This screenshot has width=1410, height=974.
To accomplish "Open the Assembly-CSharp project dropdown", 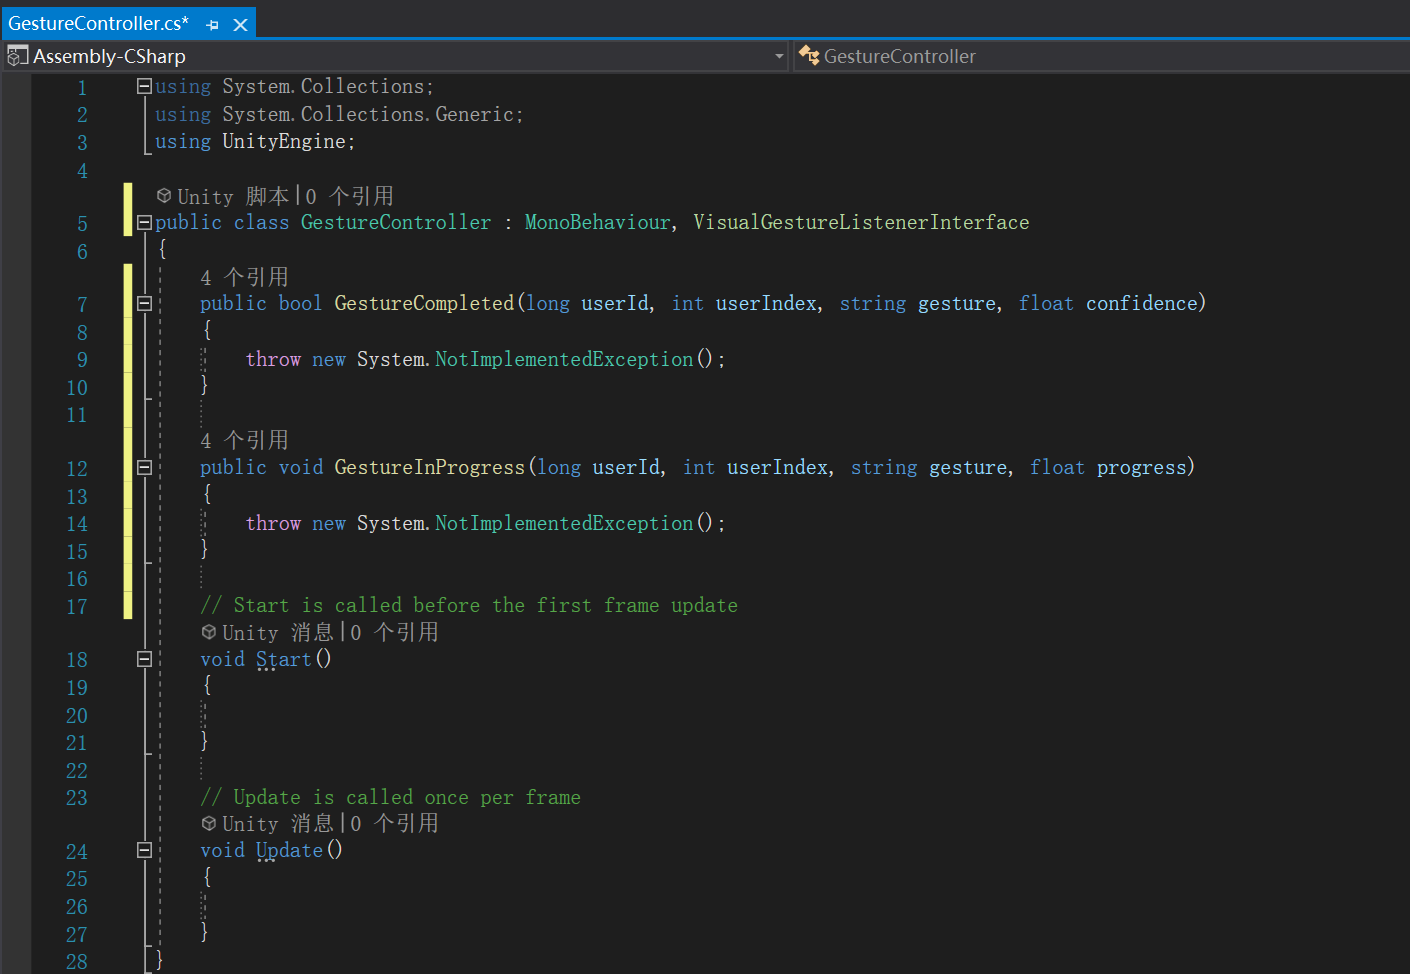I will (x=779, y=56).
